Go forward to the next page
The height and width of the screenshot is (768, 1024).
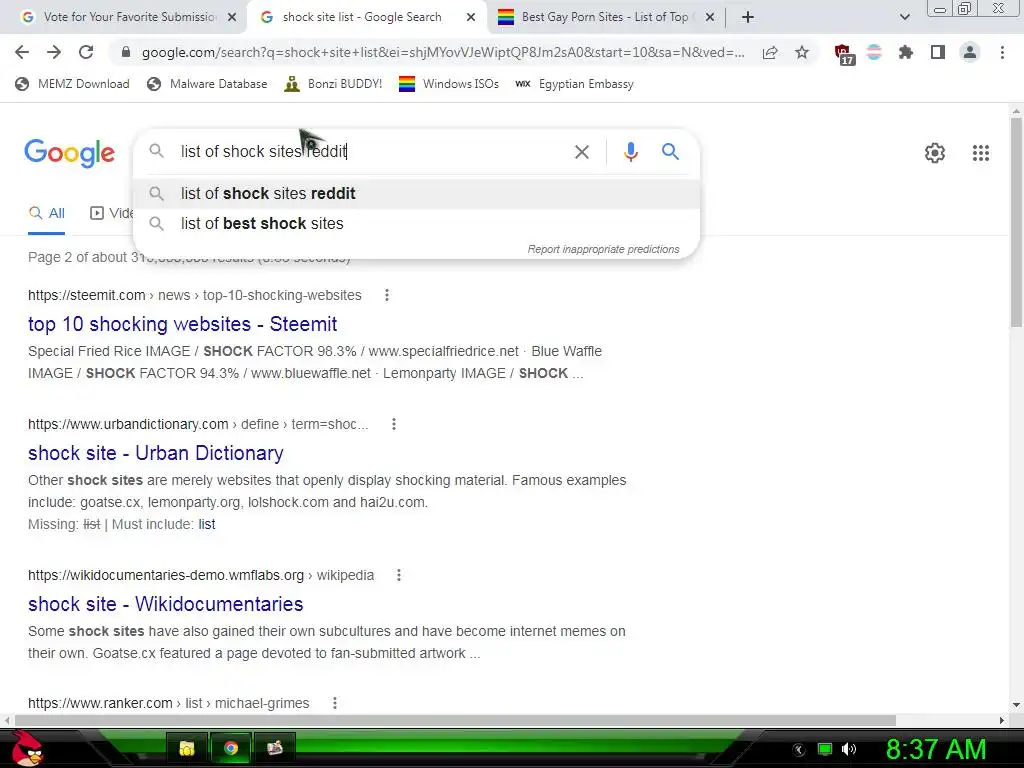pos(54,52)
